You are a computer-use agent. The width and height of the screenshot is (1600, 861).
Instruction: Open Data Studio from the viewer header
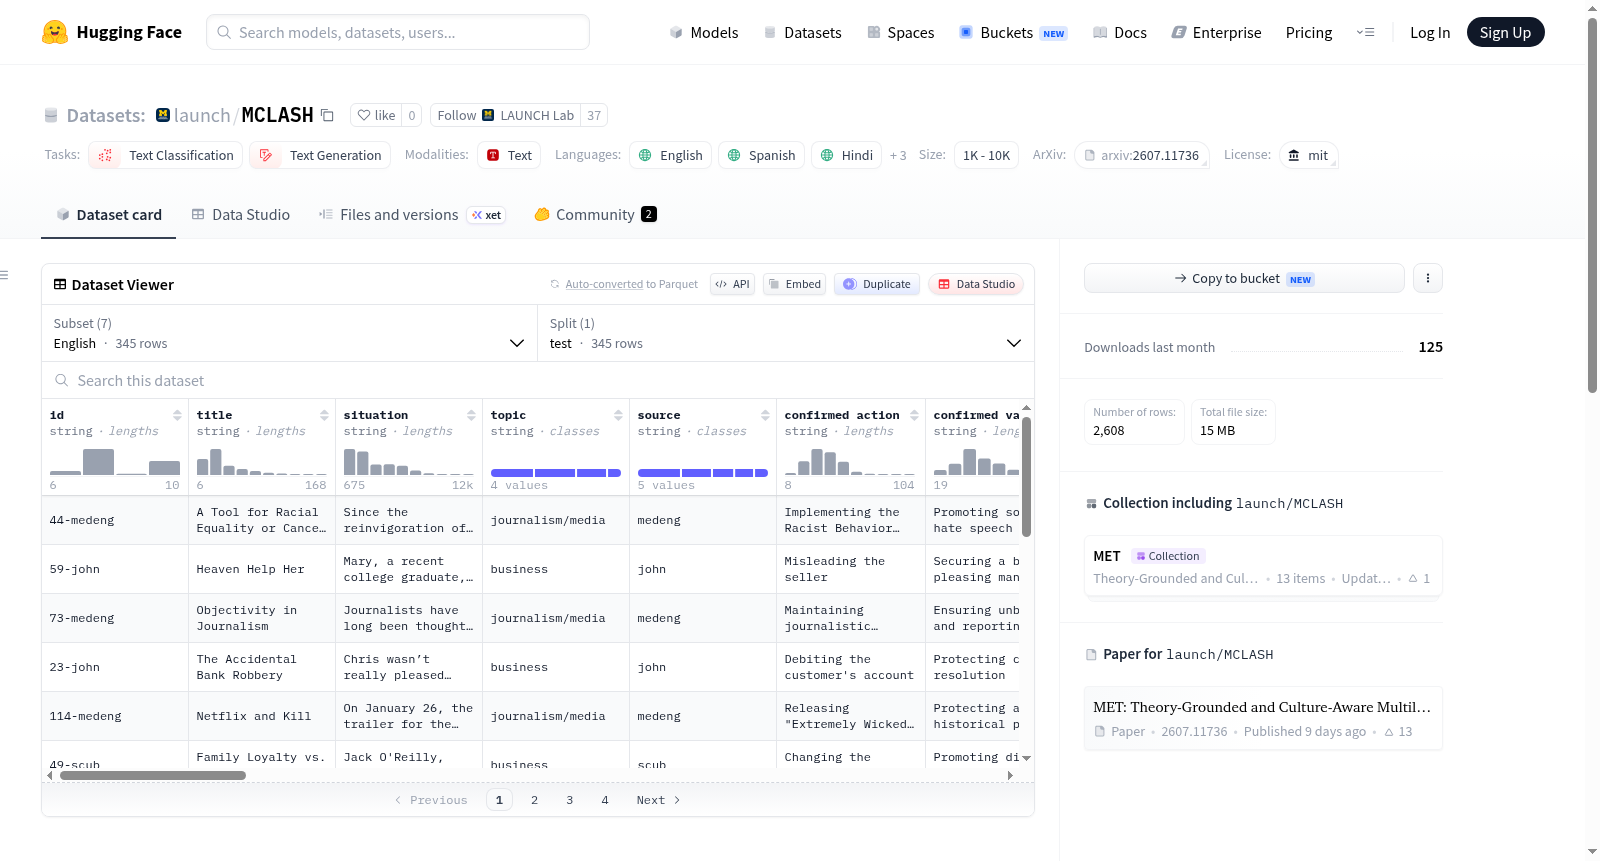click(x=976, y=284)
